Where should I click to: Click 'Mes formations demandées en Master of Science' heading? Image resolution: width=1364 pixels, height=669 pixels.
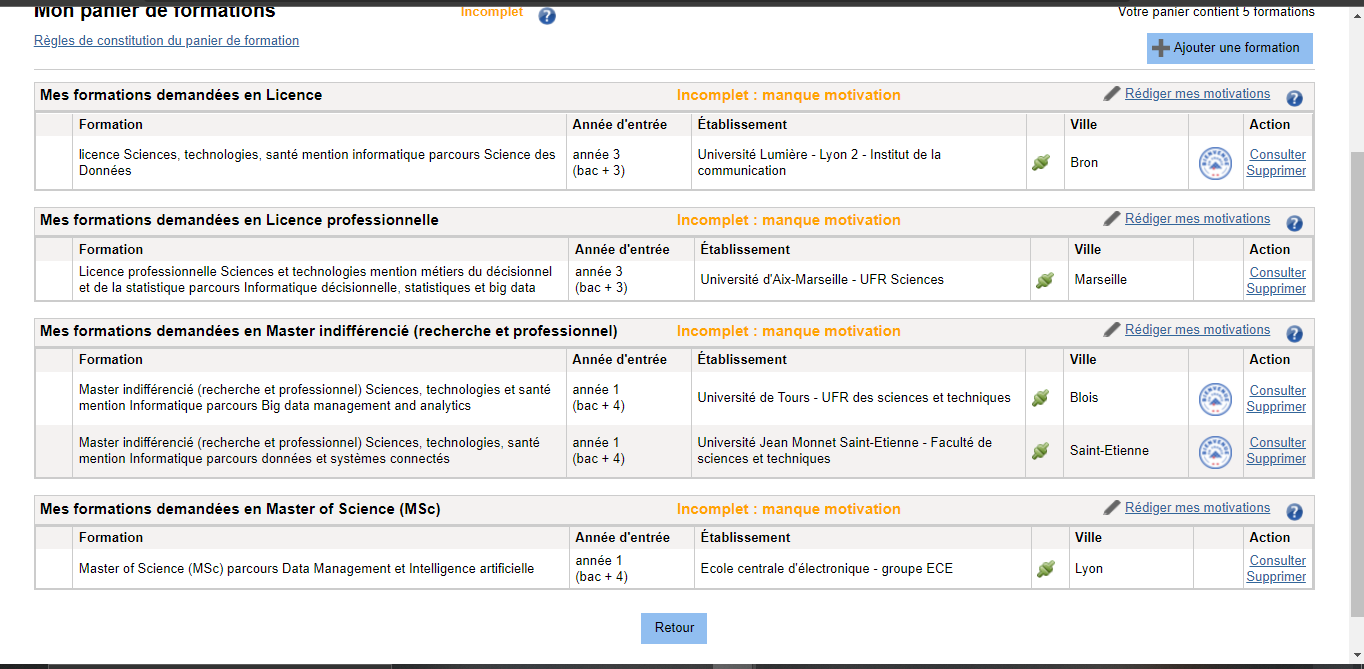pos(240,509)
